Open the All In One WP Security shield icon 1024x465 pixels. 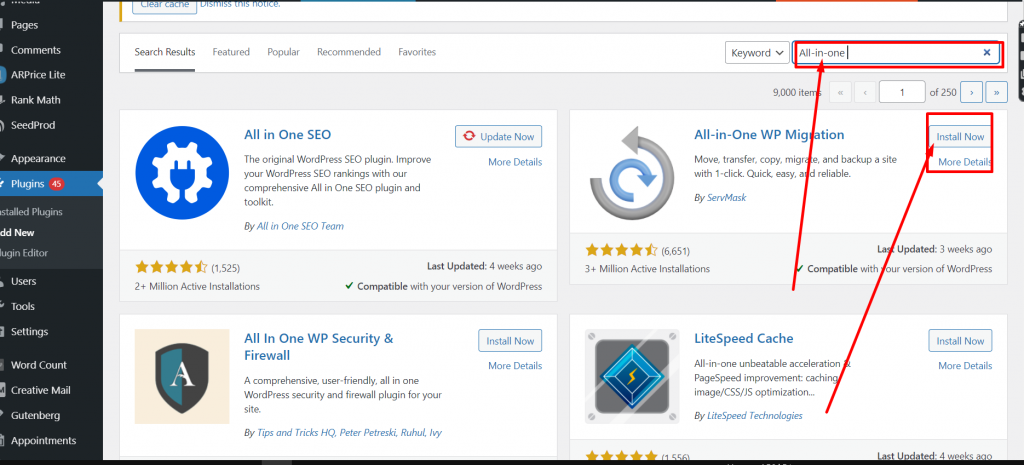coord(182,376)
